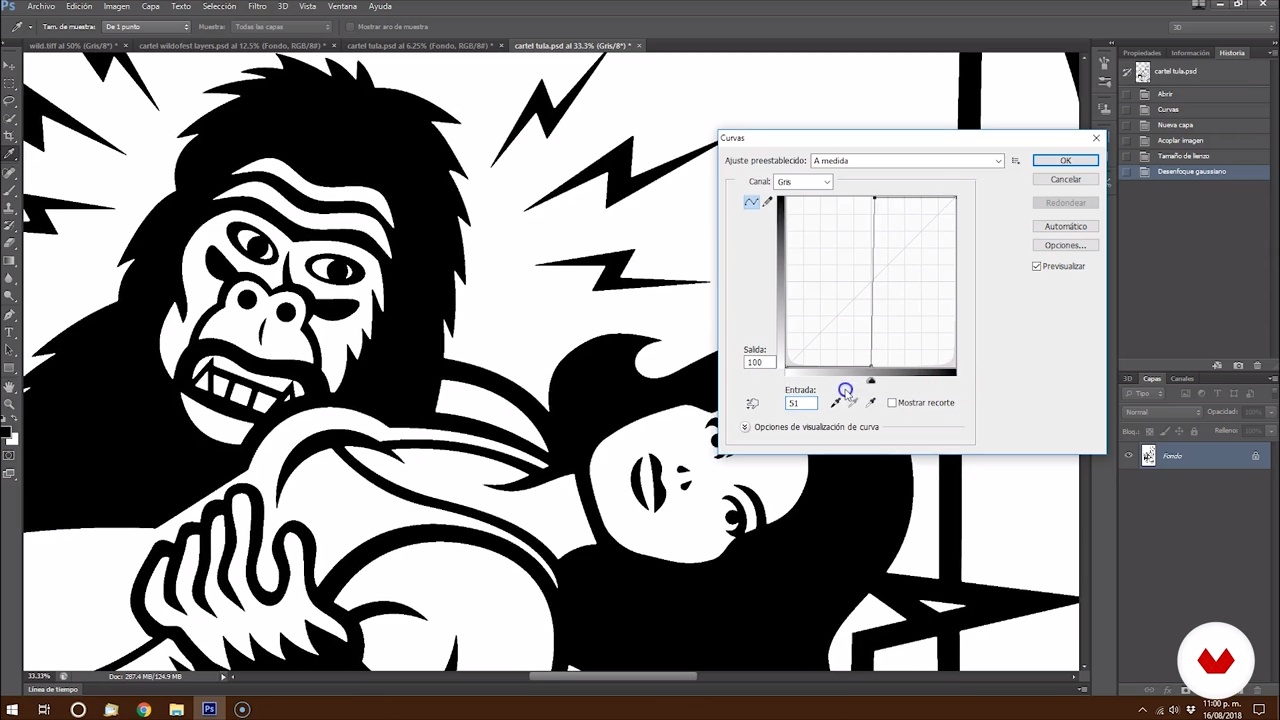Pick the black point eyedropper in Curvas
Image resolution: width=1280 pixels, height=720 pixels.
(835, 402)
